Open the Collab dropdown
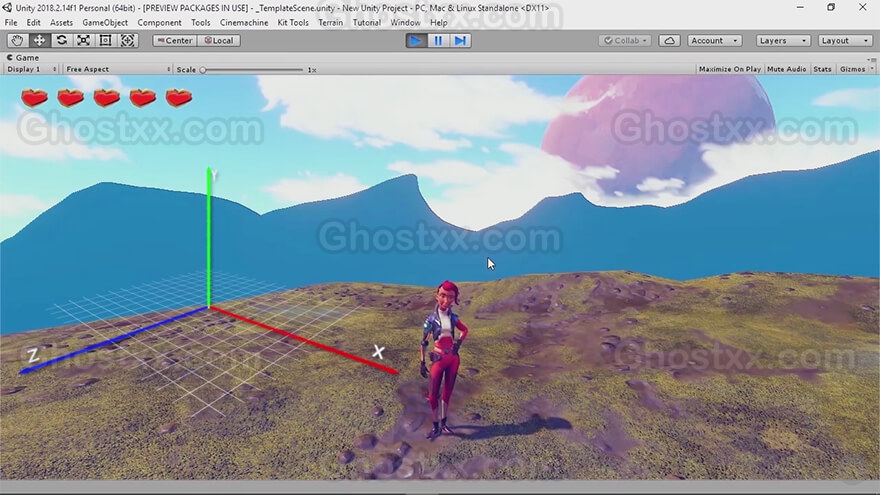 [x=625, y=40]
